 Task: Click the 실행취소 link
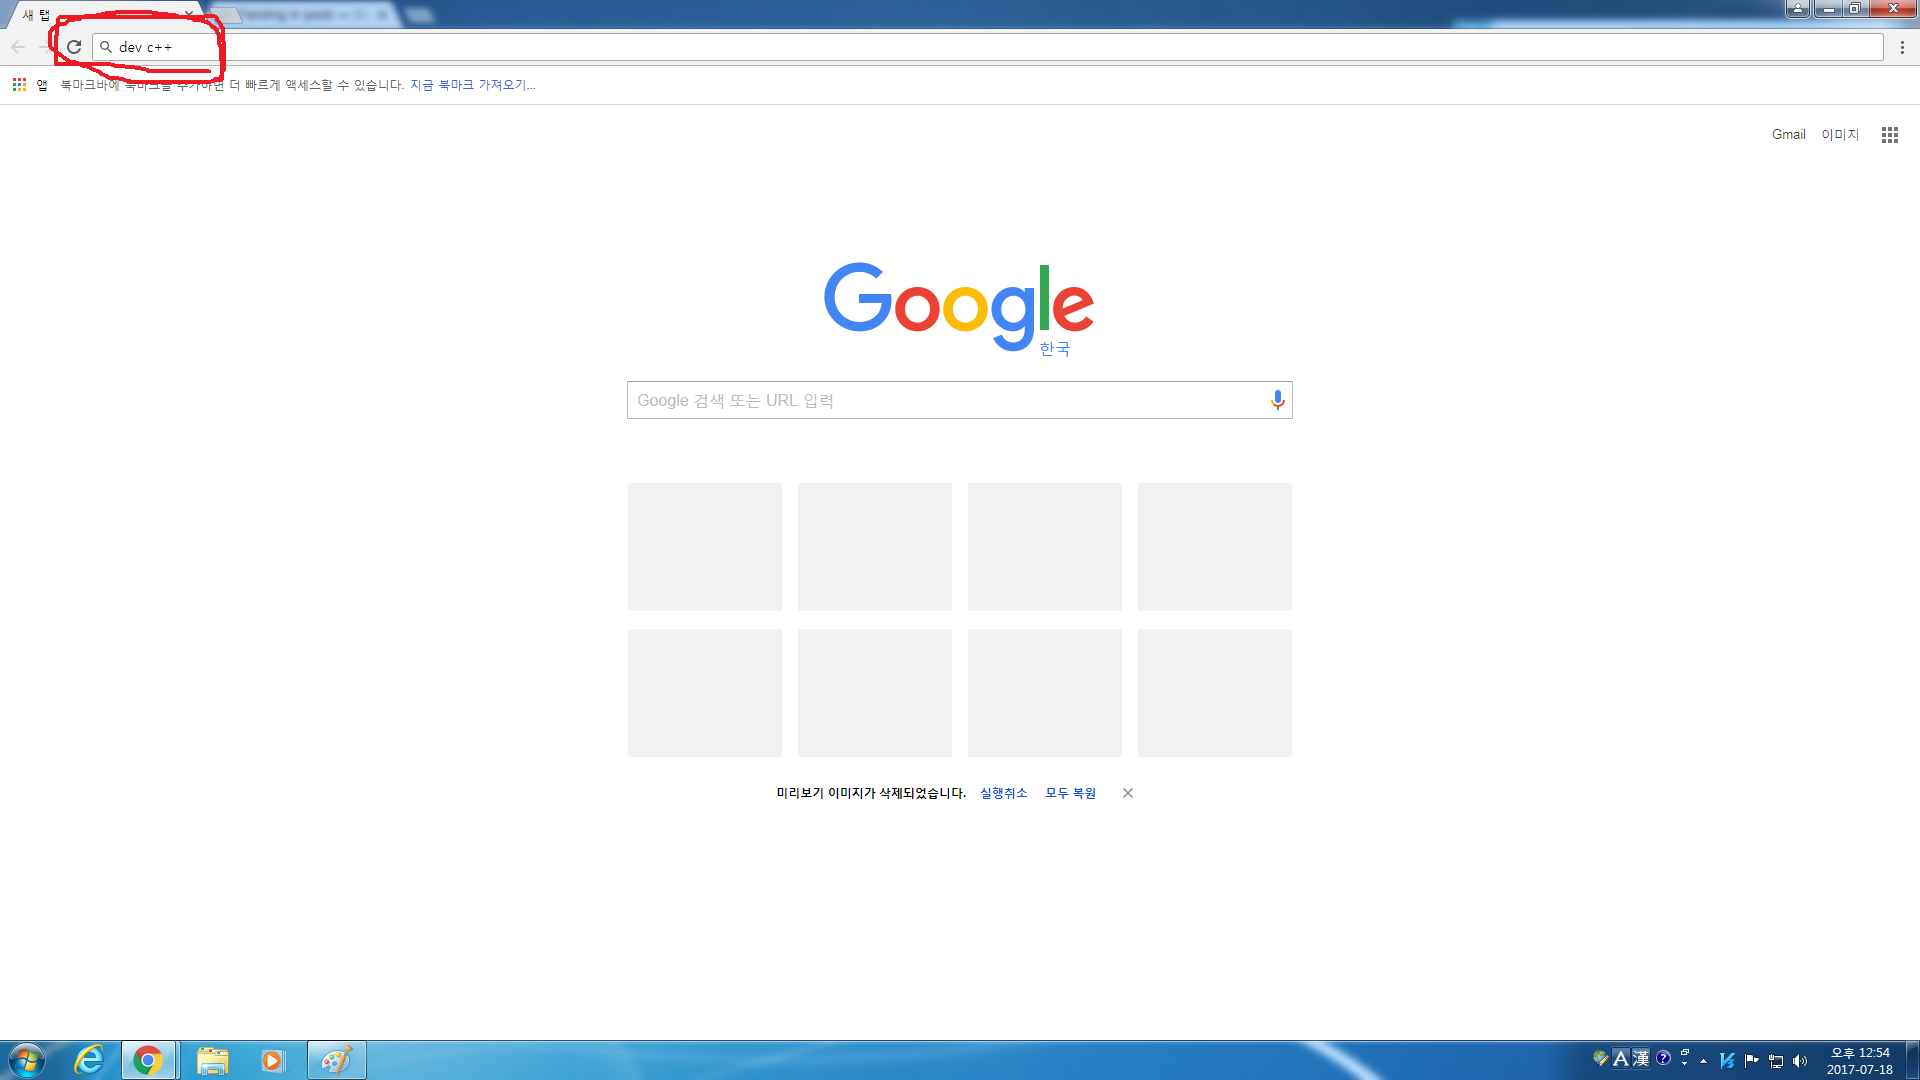(x=1003, y=793)
